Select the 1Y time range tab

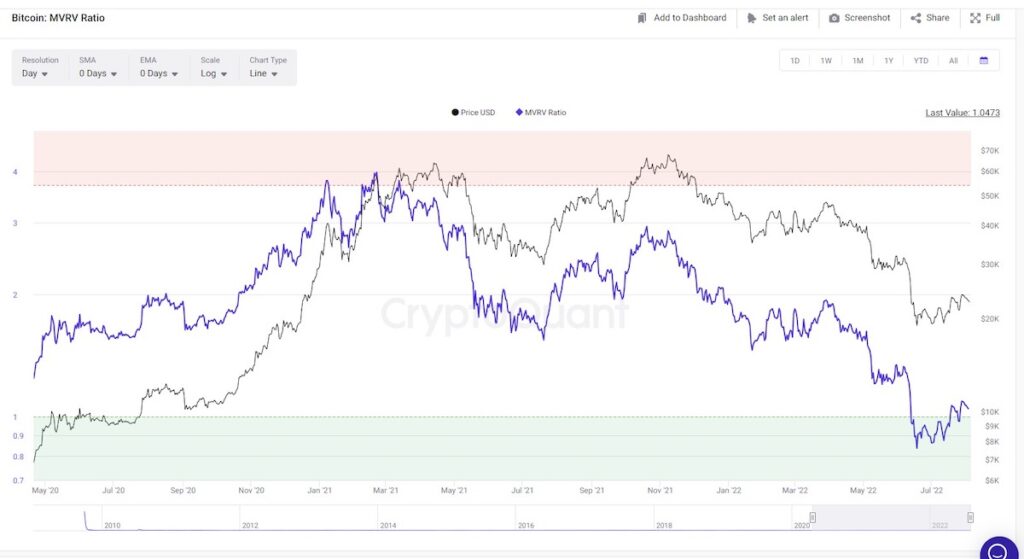(x=889, y=61)
